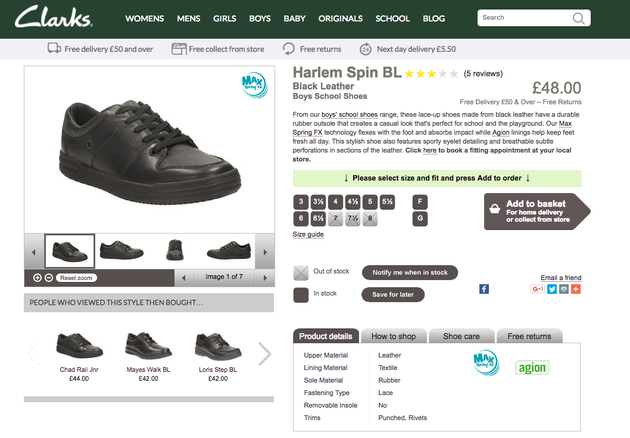
Task: Switch to the Shoe care tab
Action: pyautogui.click(x=461, y=336)
